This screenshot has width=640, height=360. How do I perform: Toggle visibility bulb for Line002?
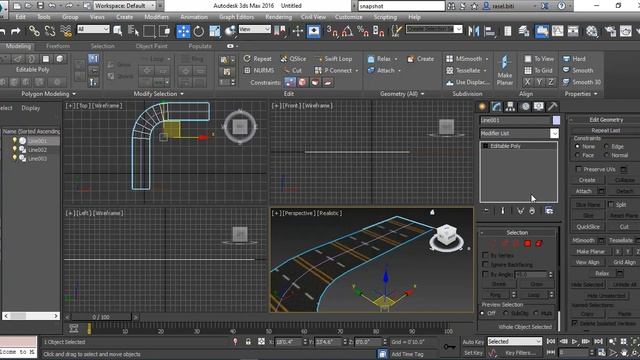click(x=15, y=149)
